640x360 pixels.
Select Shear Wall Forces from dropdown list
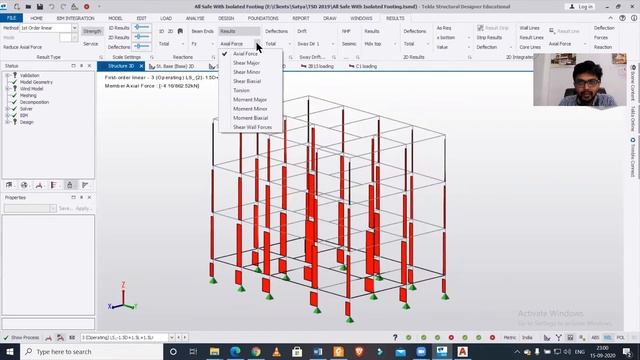pyautogui.click(x=252, y=127)
